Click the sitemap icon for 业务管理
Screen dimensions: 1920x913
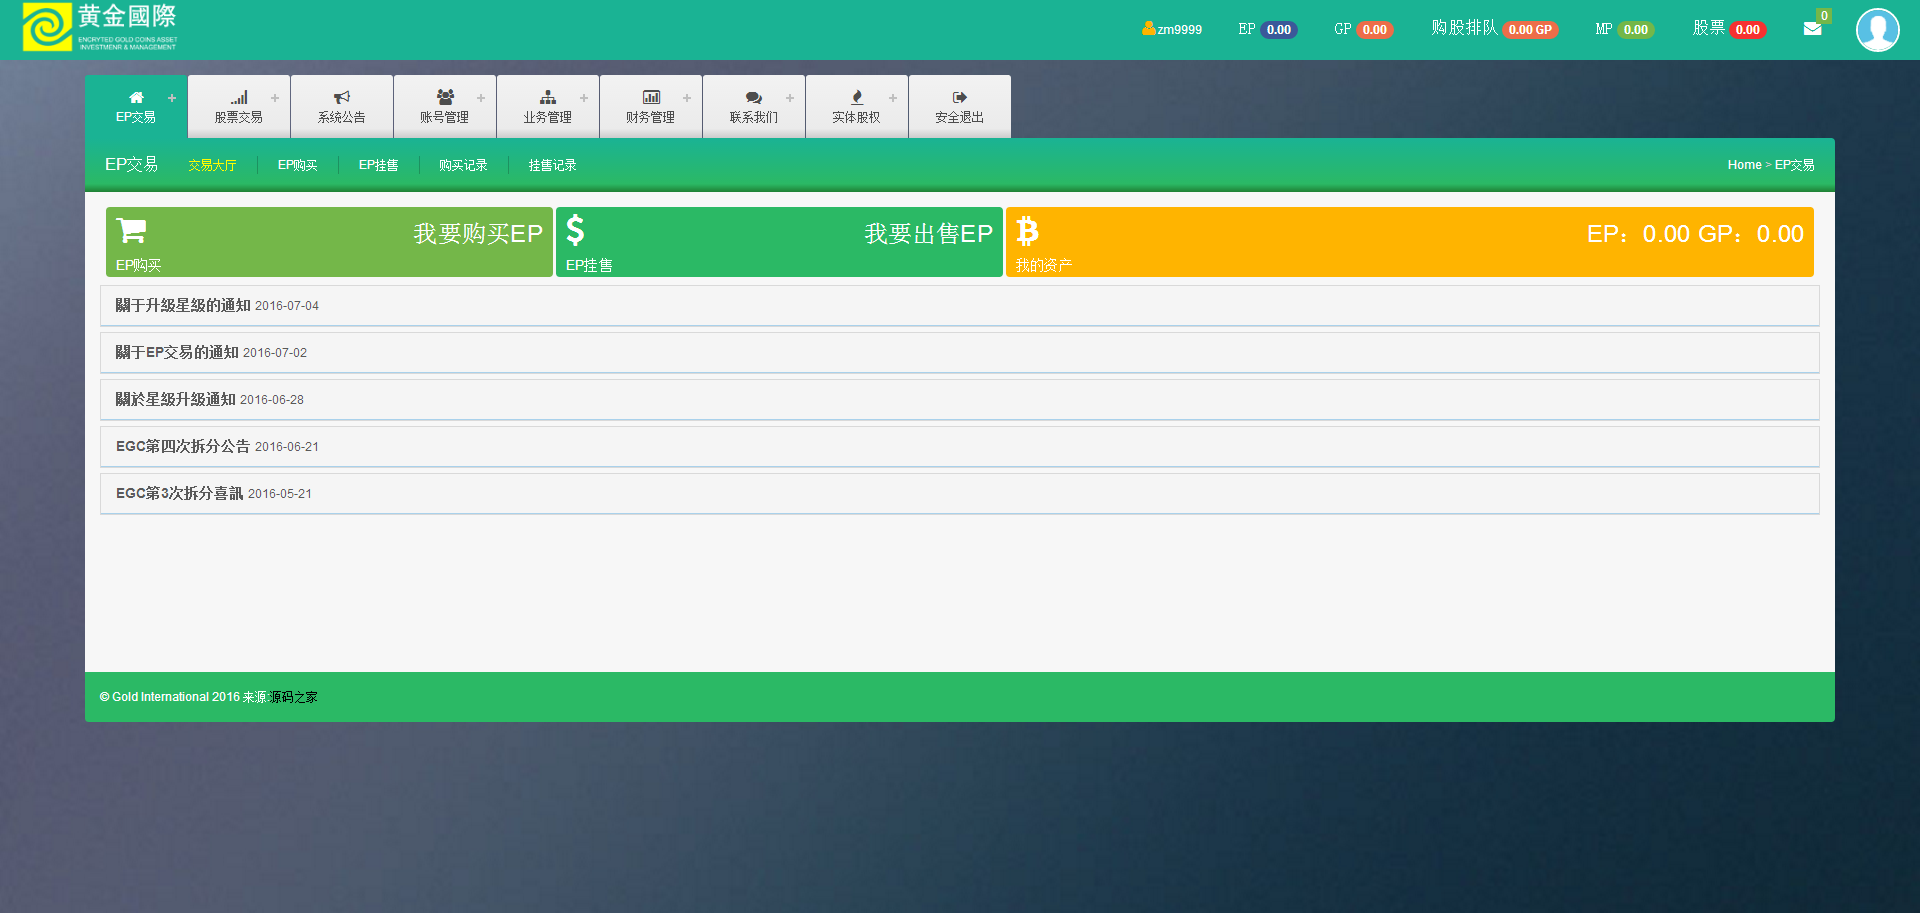pyautogui.click(x=548, y=97)
